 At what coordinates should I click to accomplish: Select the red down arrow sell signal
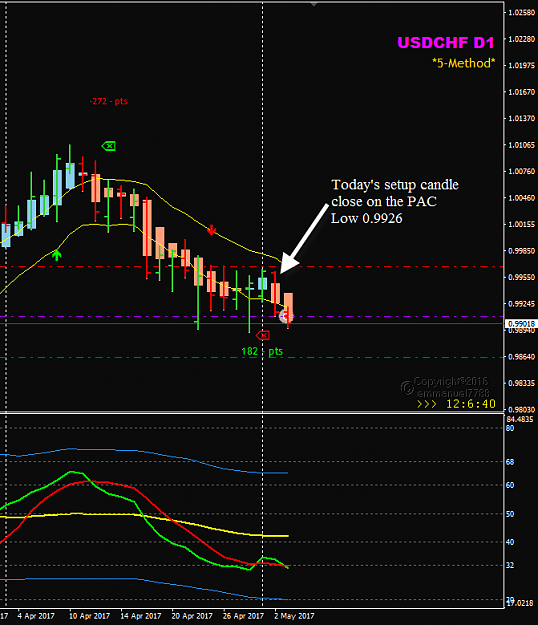[x=211, y=230]
